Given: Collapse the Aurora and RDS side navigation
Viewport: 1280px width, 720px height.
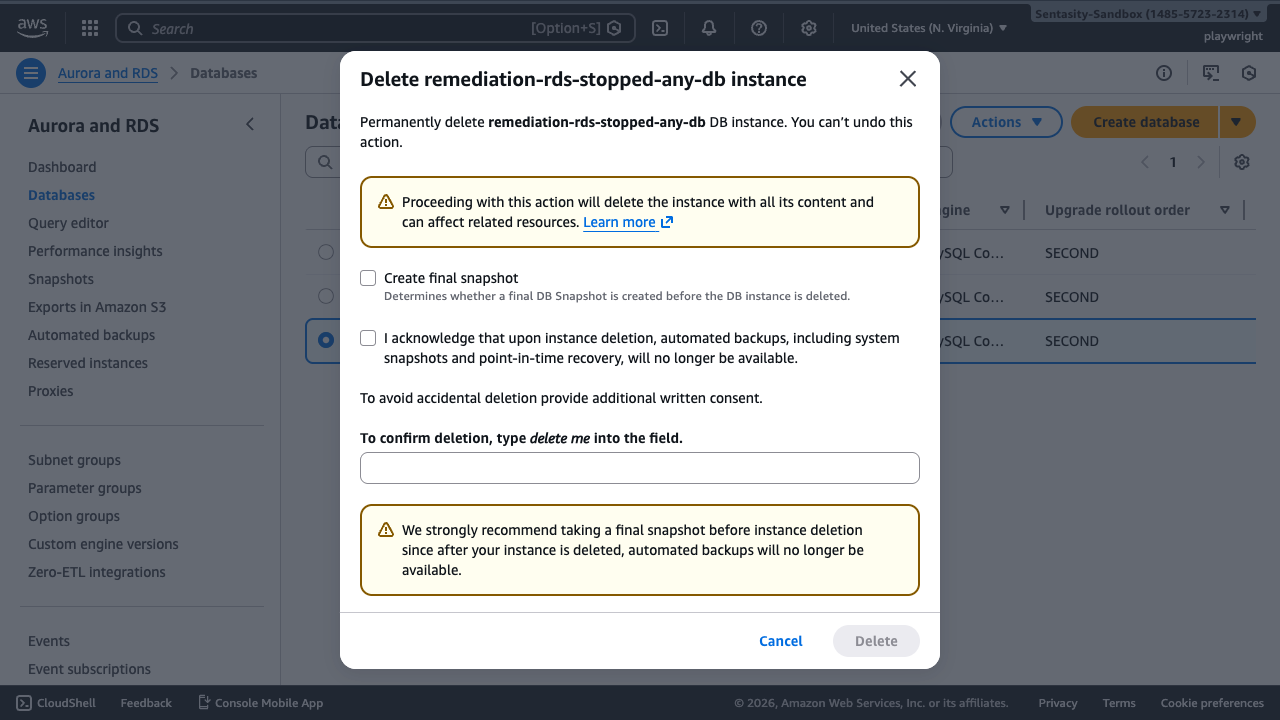Looking at the screenshot, I should (249, 124).
